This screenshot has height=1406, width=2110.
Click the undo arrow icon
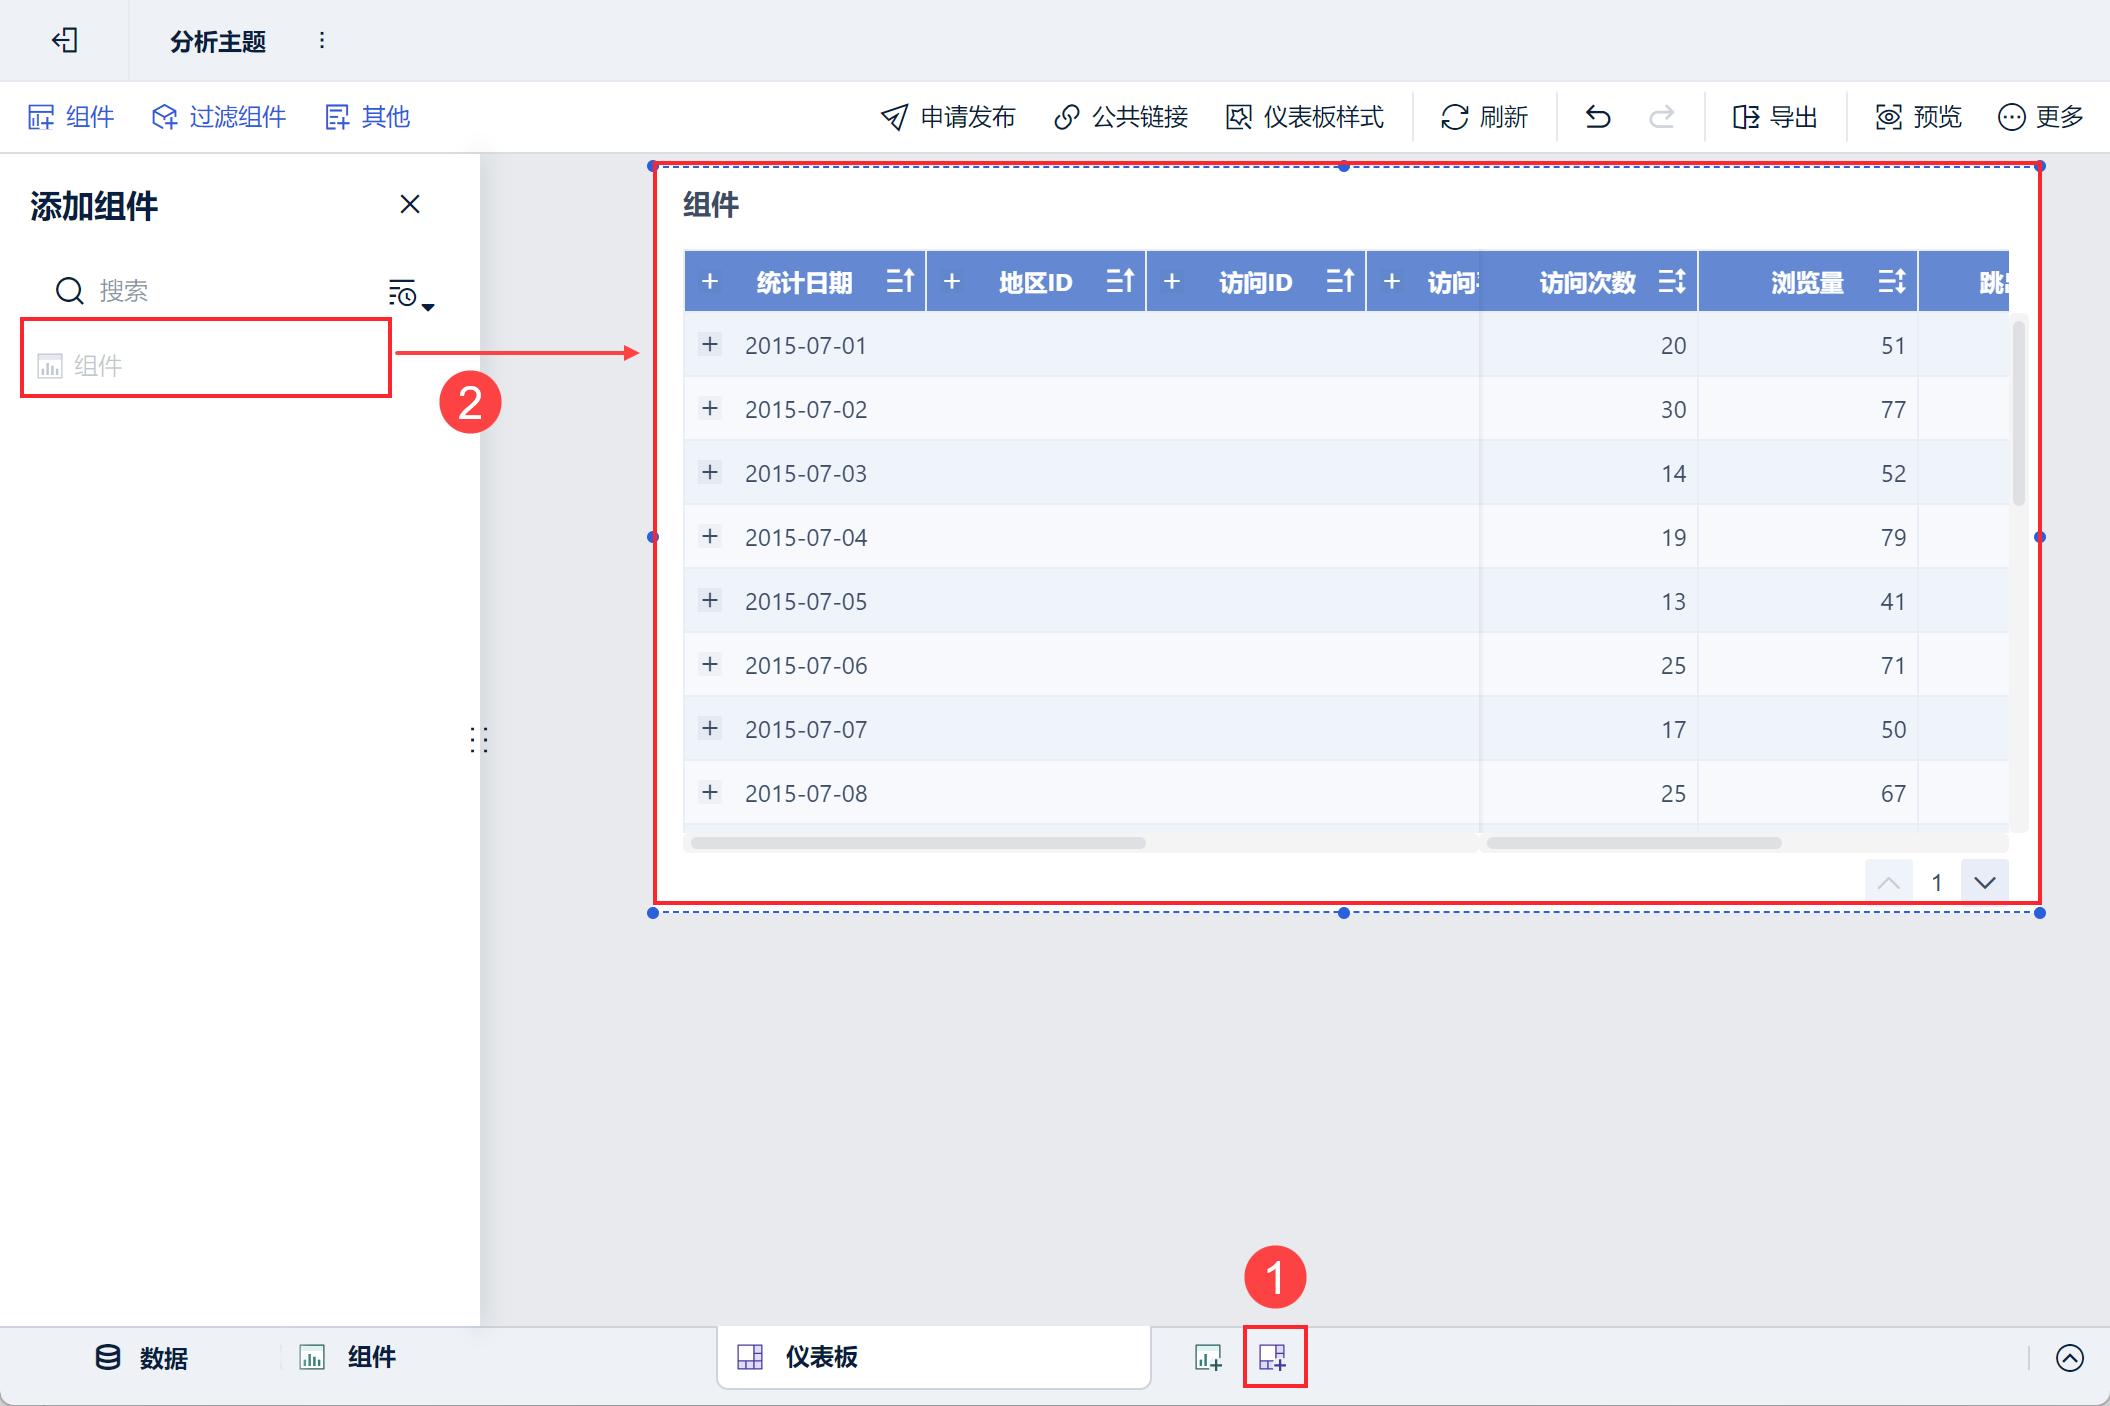pos(1598,117)
